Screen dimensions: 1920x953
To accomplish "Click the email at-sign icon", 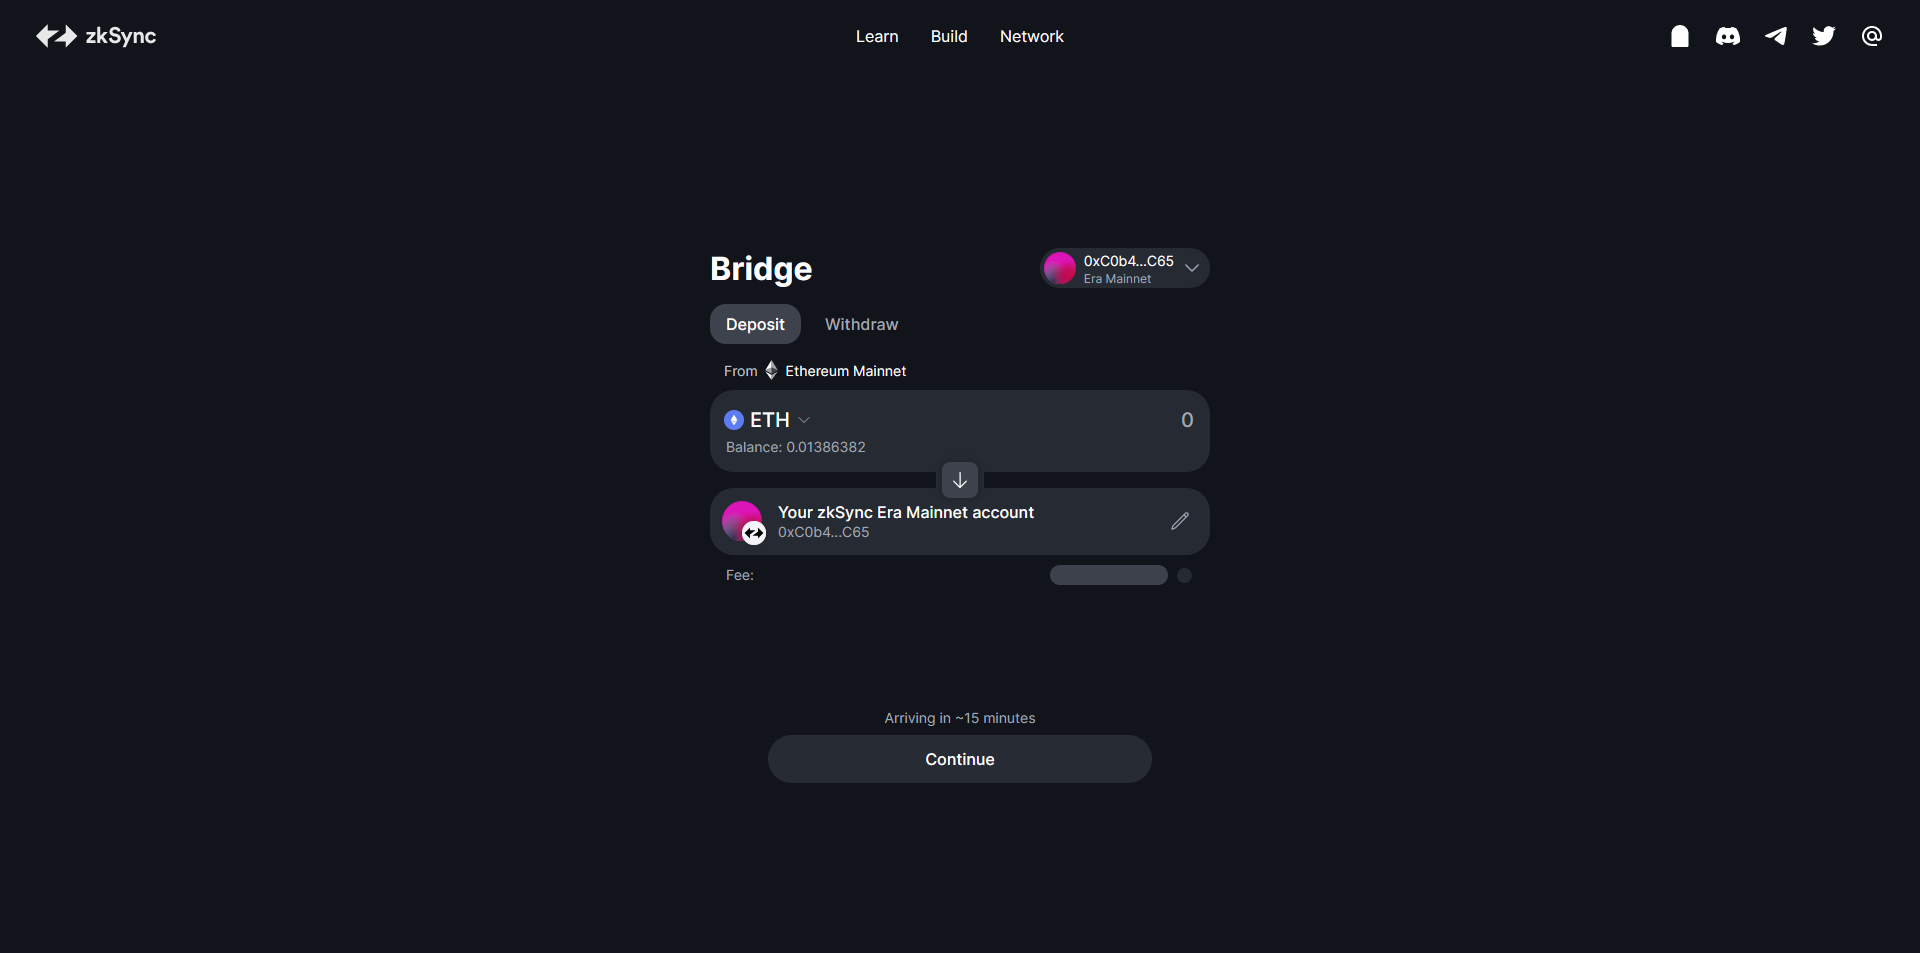I will tap(1872, 36).
